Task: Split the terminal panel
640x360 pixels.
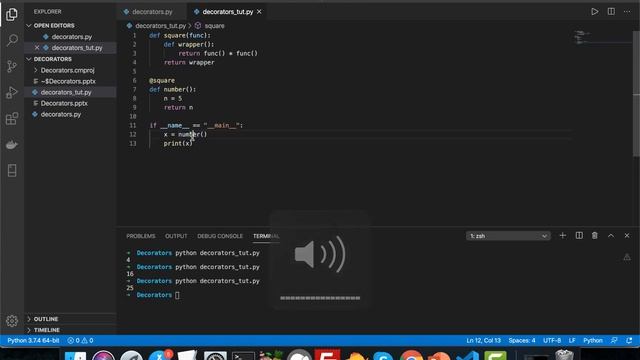Action: point(579,236)
